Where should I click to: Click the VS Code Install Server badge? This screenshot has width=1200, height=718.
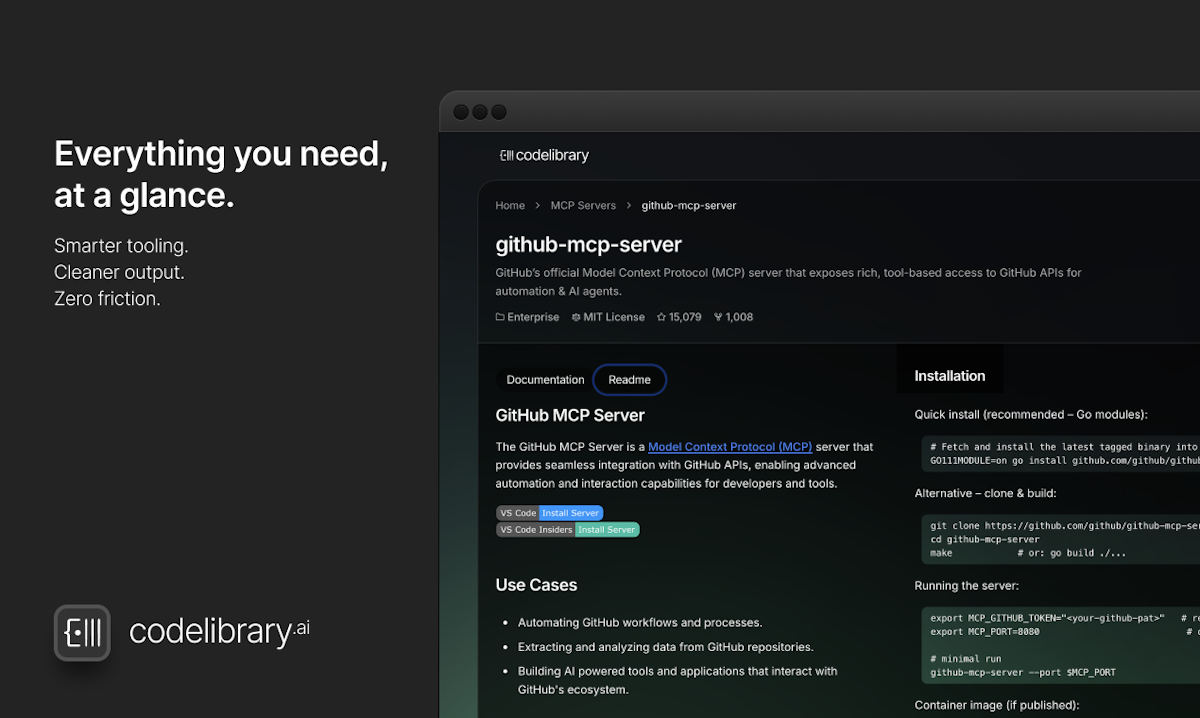tap(550, 513)
